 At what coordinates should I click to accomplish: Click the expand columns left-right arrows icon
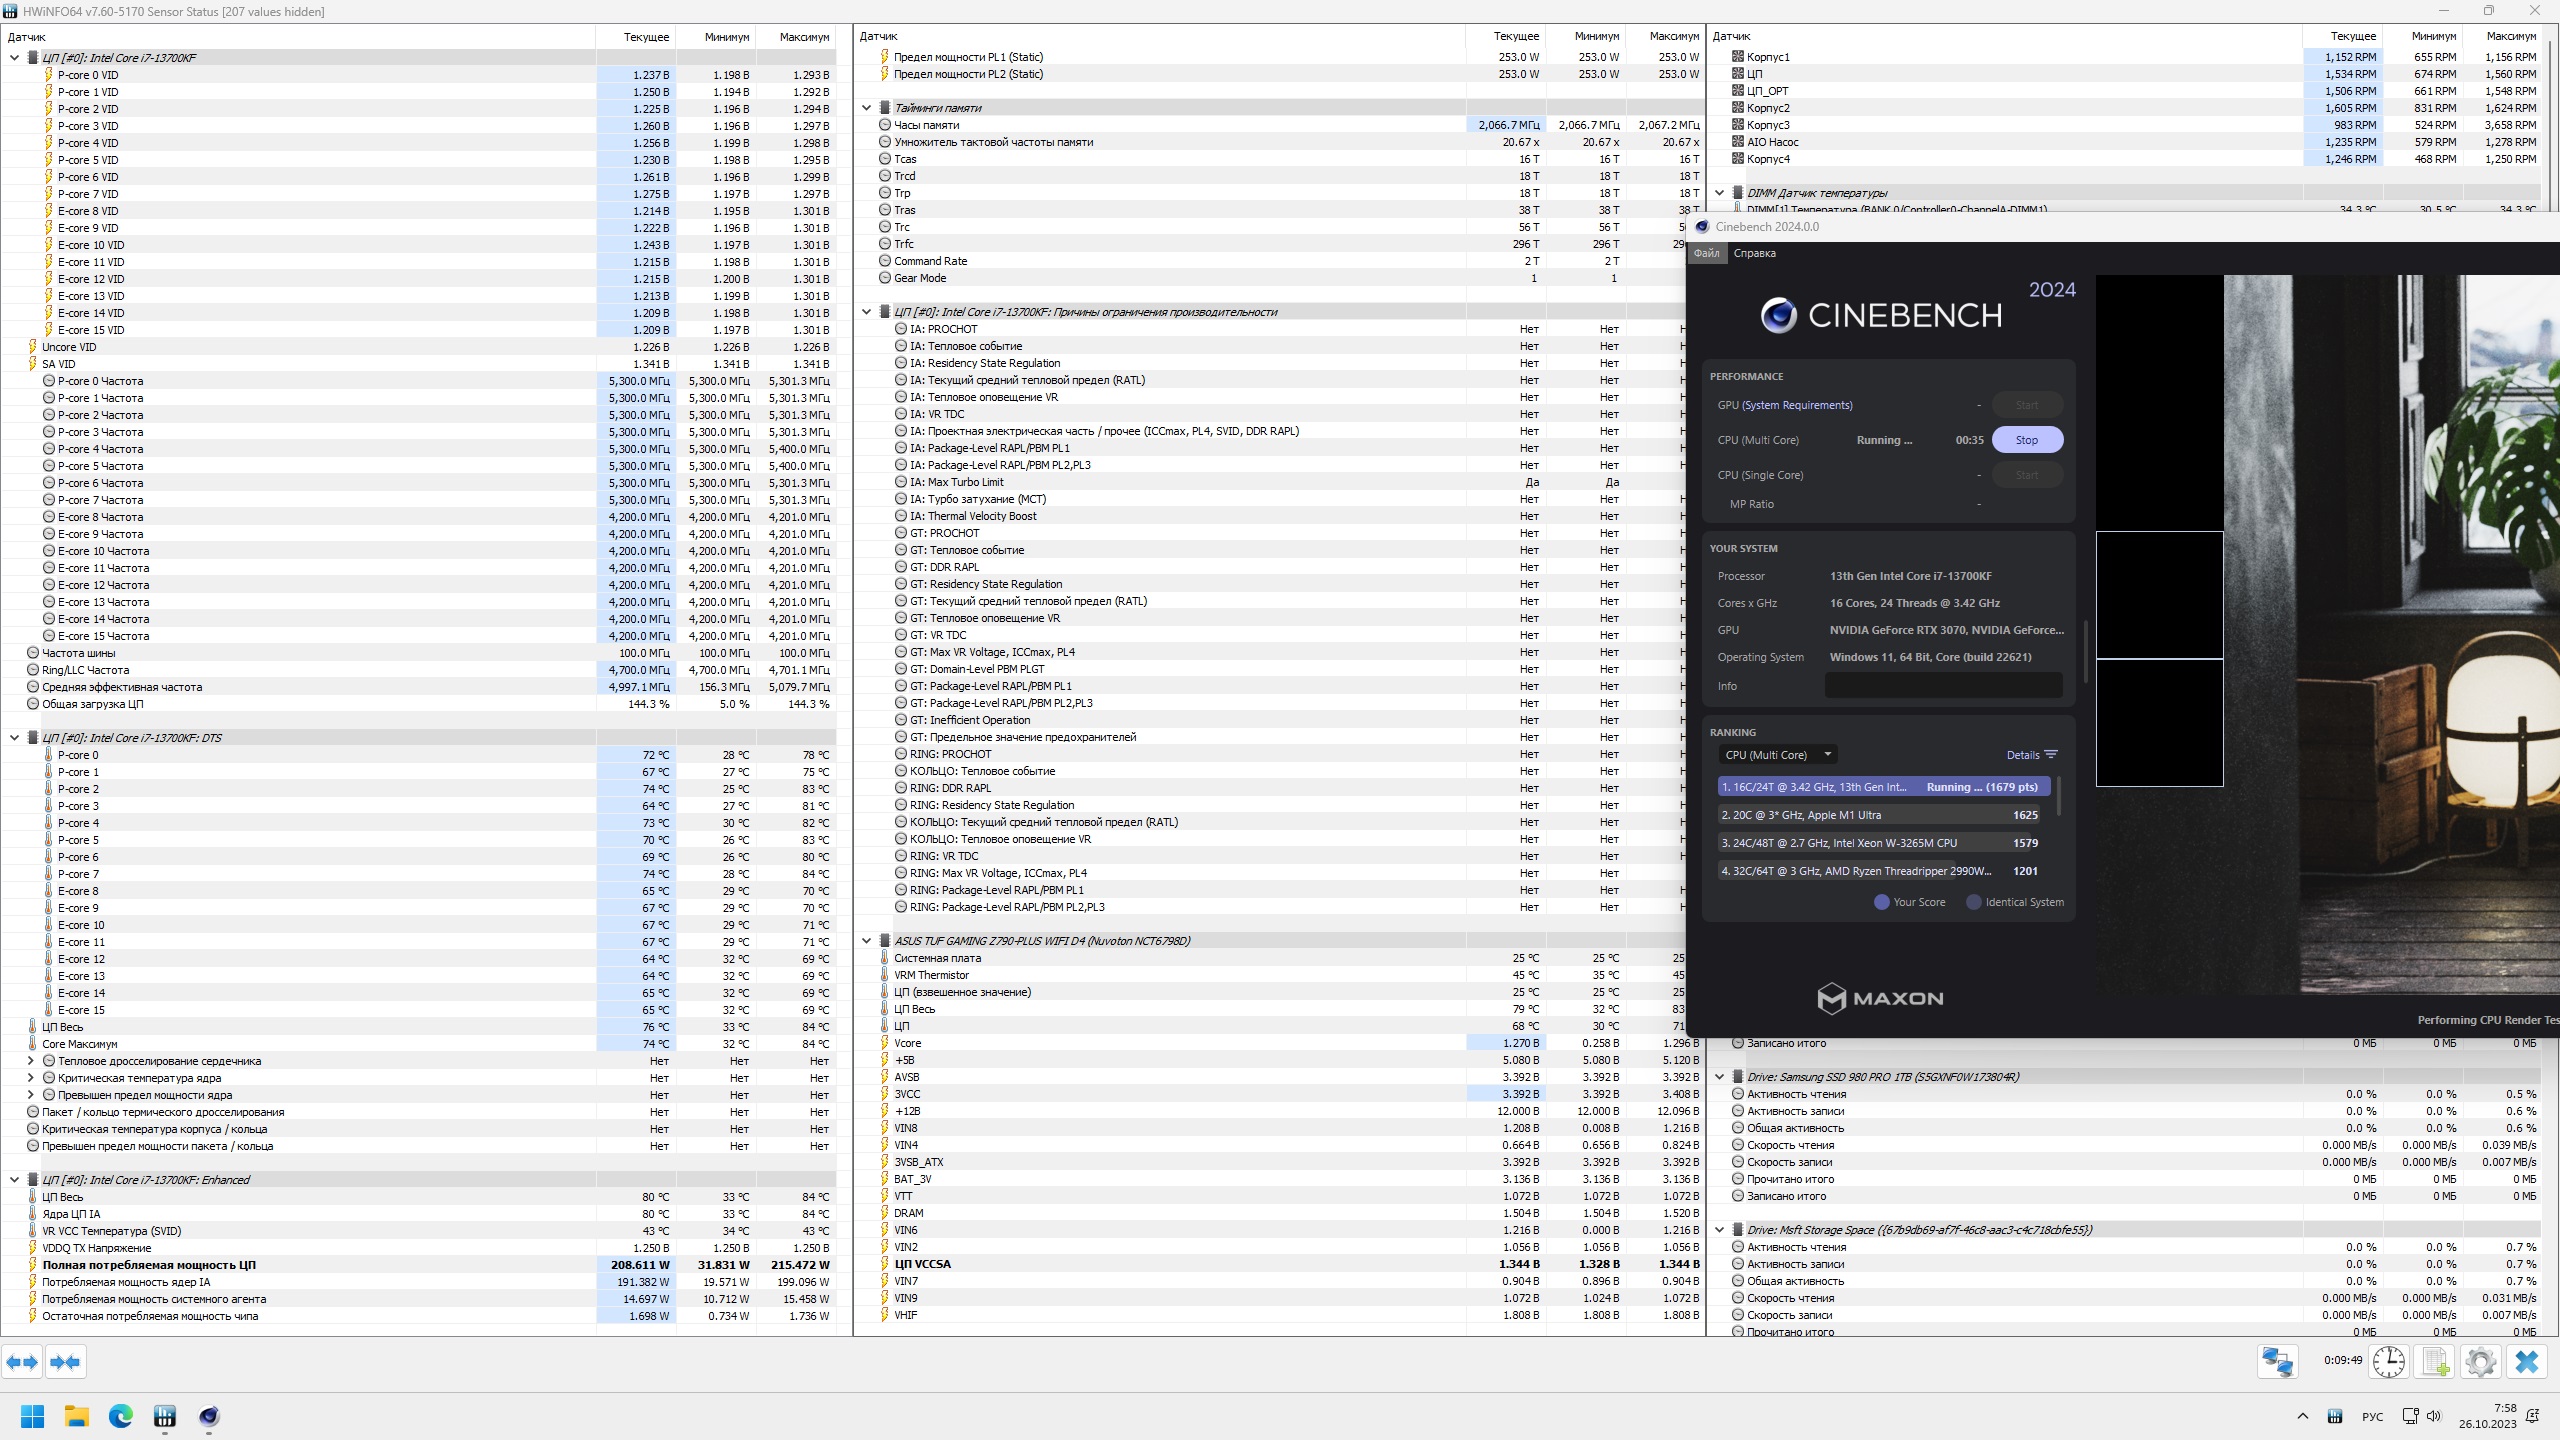pos(22,1362)
